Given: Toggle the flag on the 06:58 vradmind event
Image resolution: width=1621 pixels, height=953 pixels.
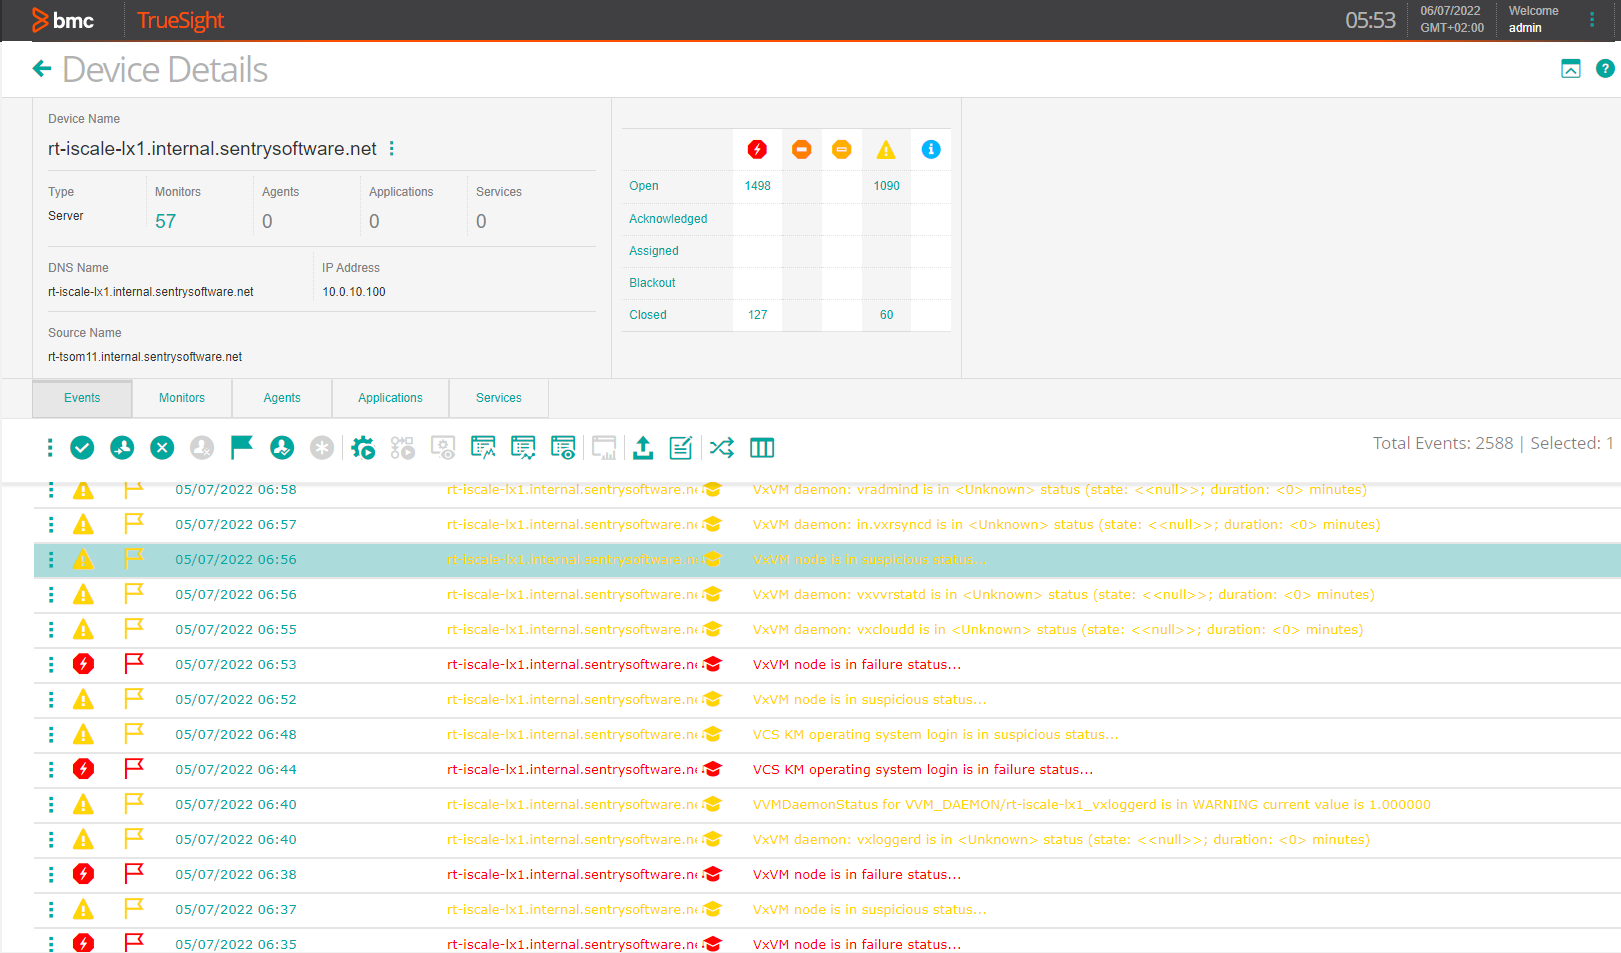Looking at the screenshot, I should [x=133, y=489].
